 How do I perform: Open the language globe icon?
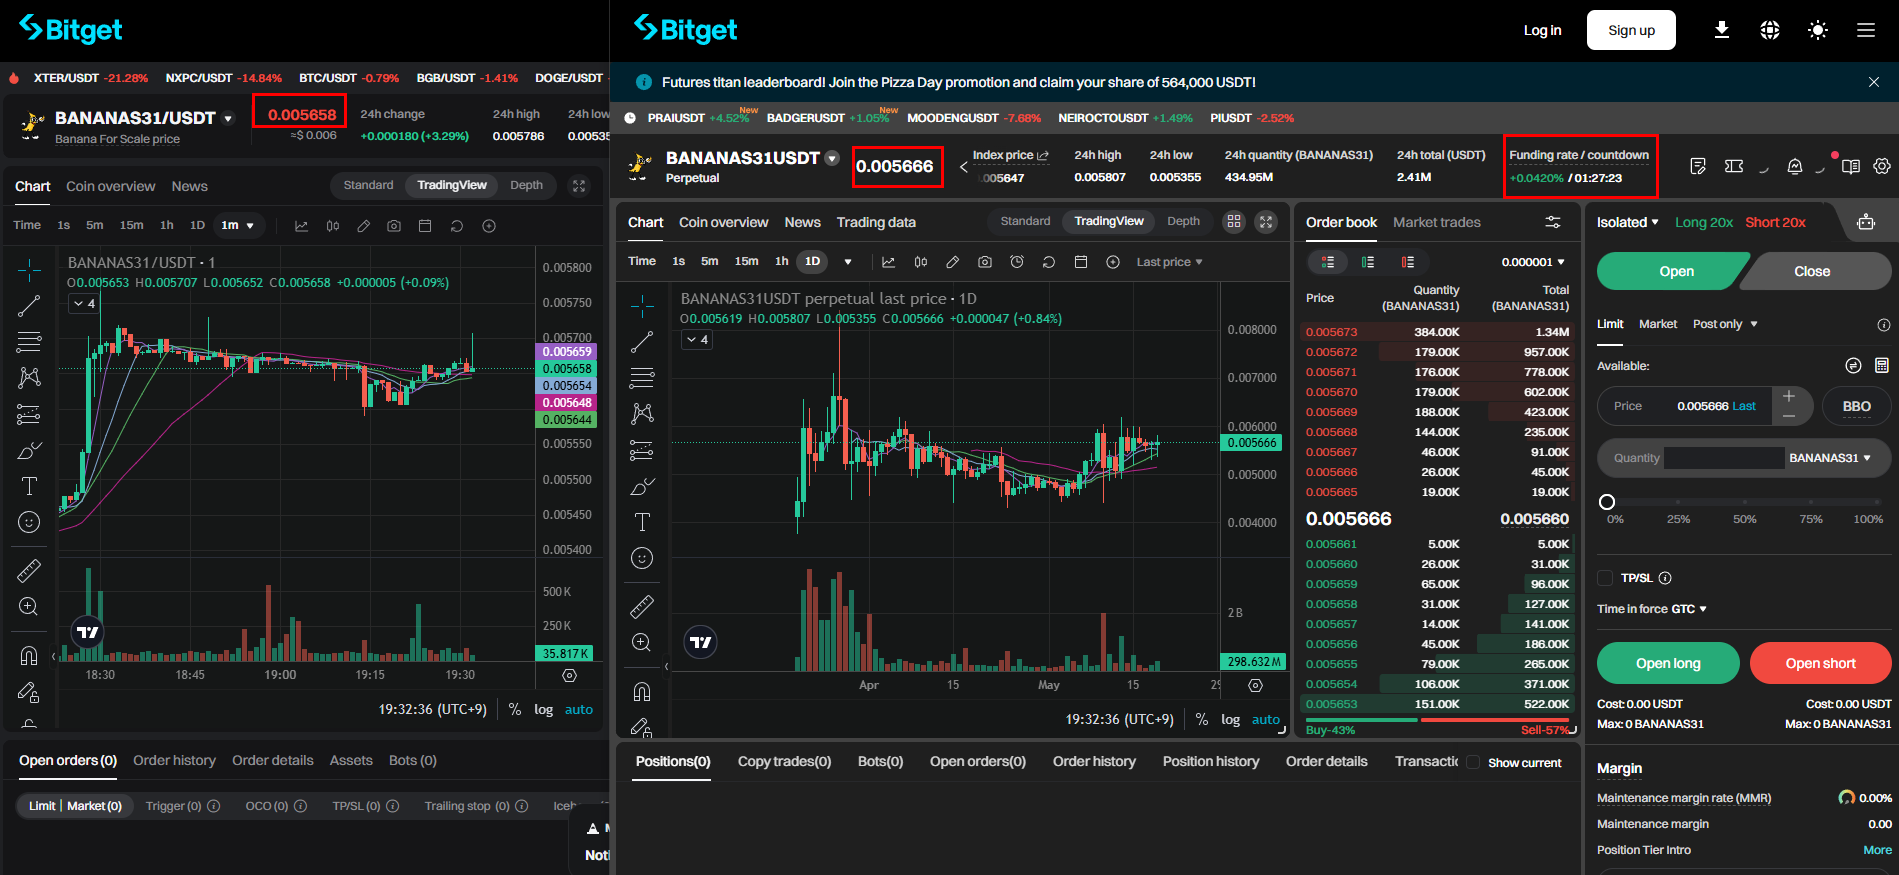[x=1769, y=30]
